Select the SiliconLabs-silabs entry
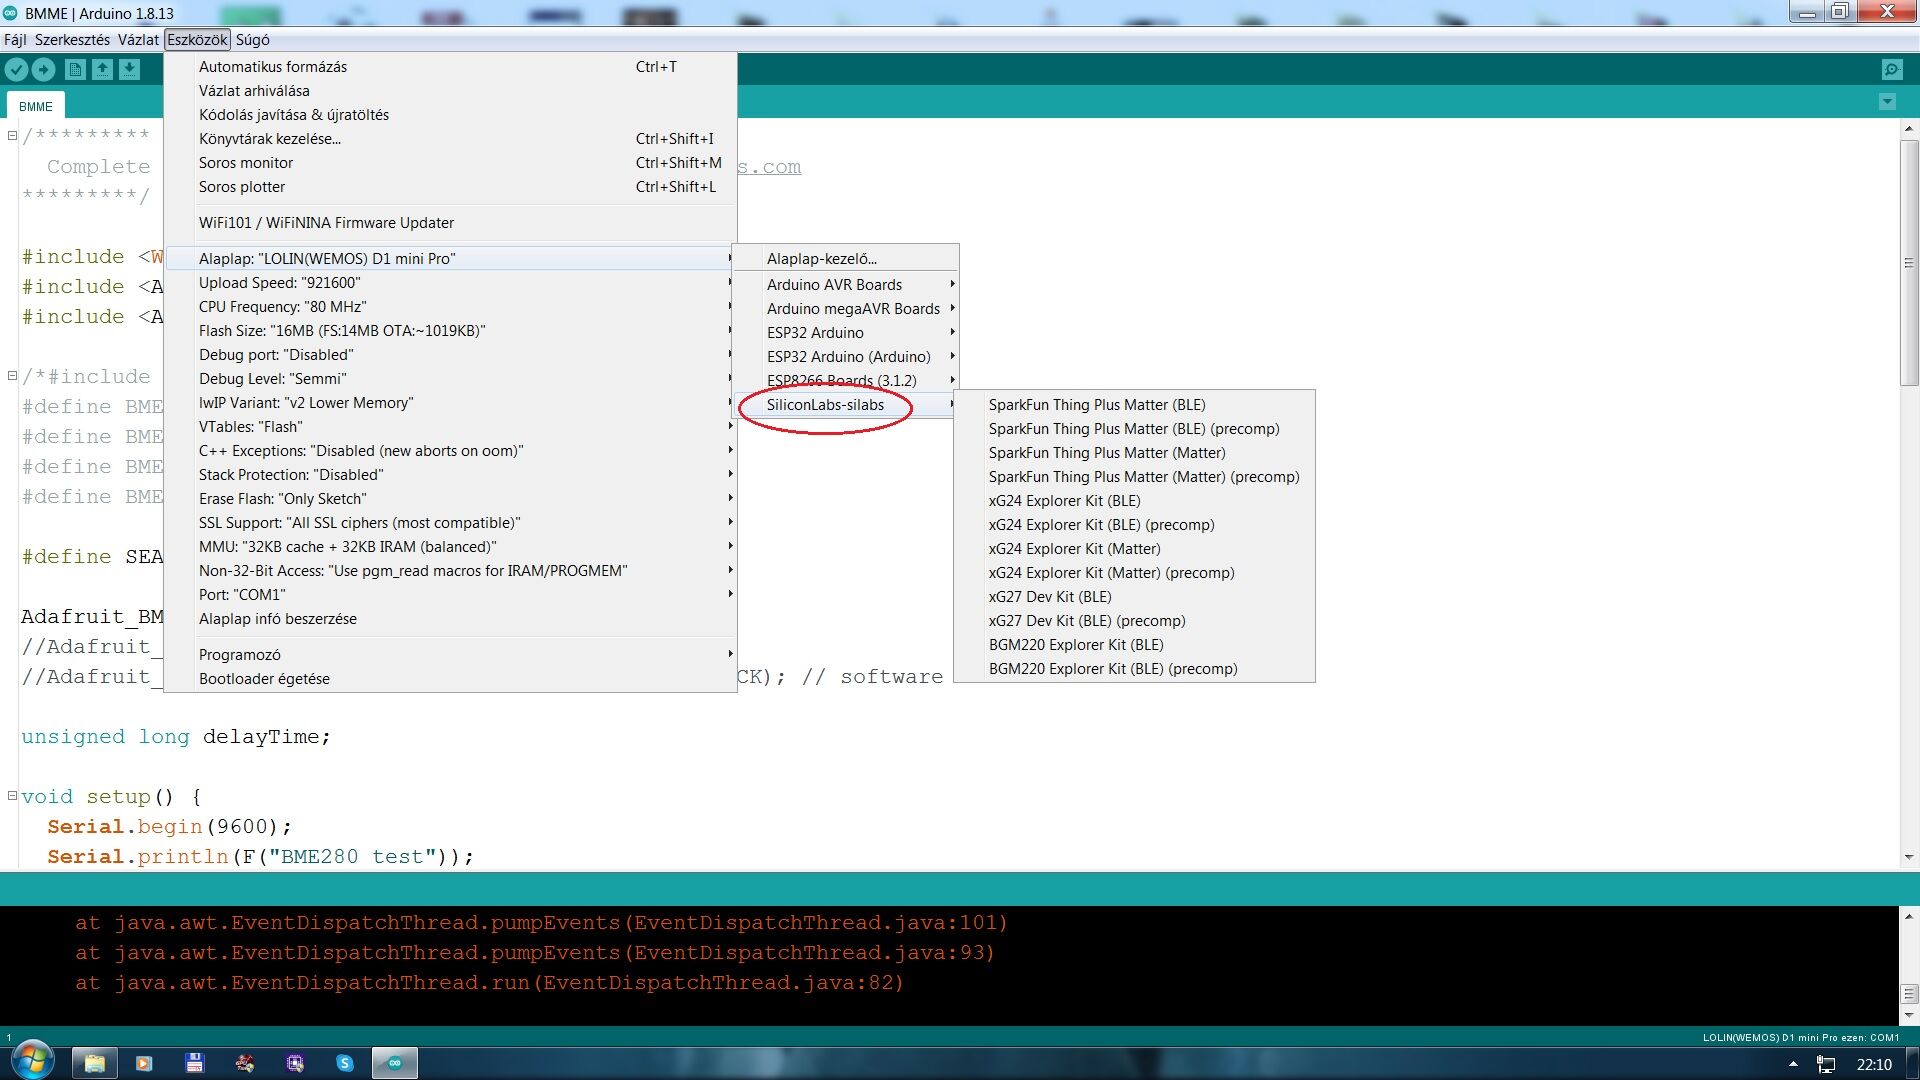 [846, 404]
